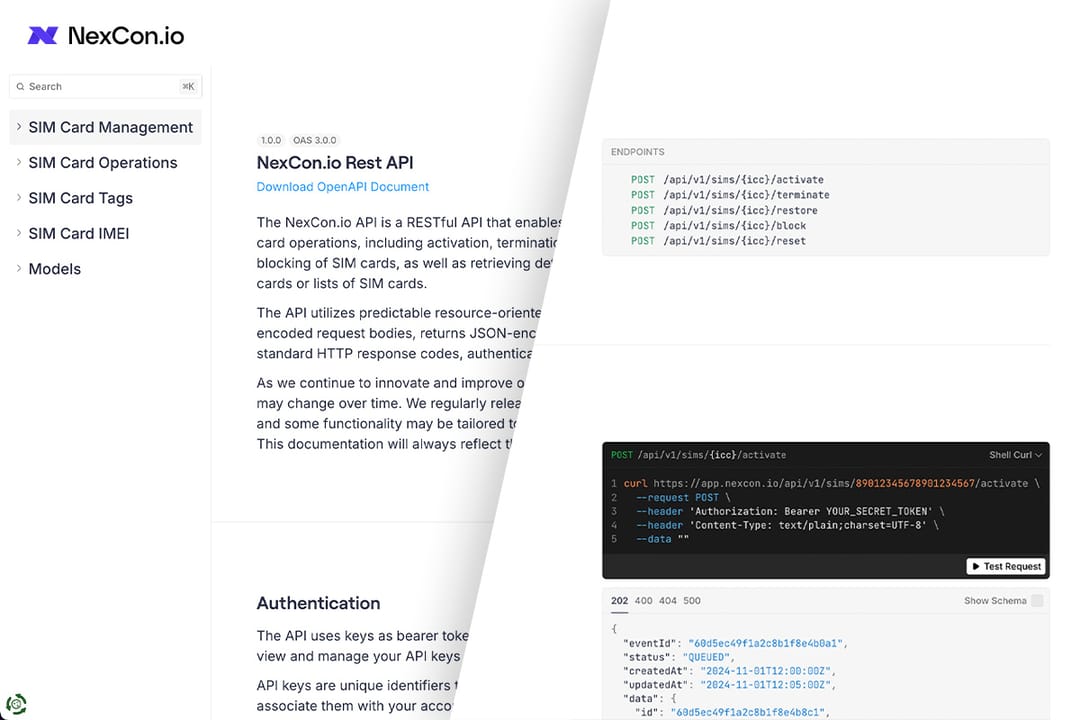Click the OAS 3.0.0 badge
1080x720 pixels.
[x=315, y=140]
